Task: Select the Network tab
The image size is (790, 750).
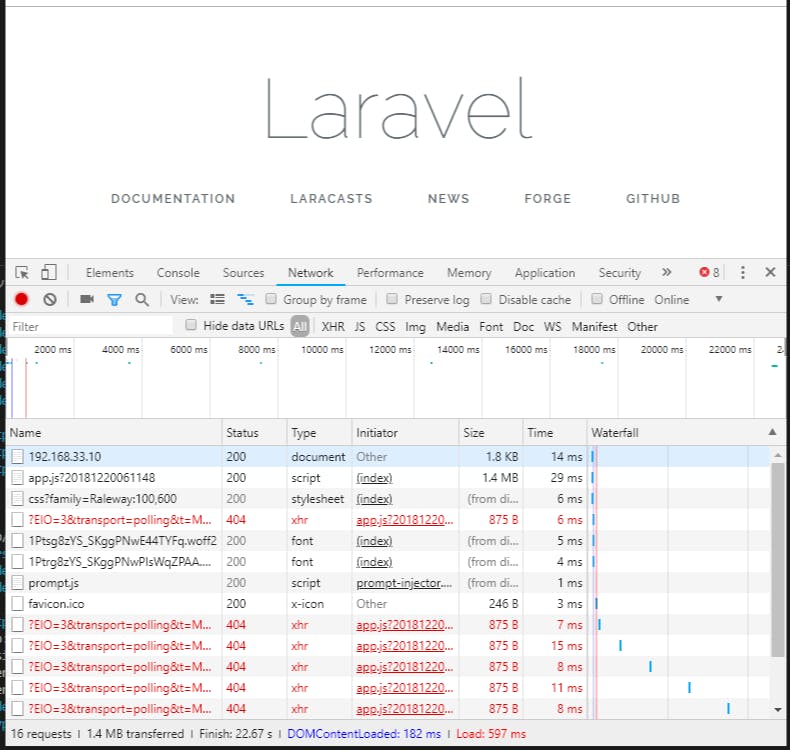Action: 310,272
